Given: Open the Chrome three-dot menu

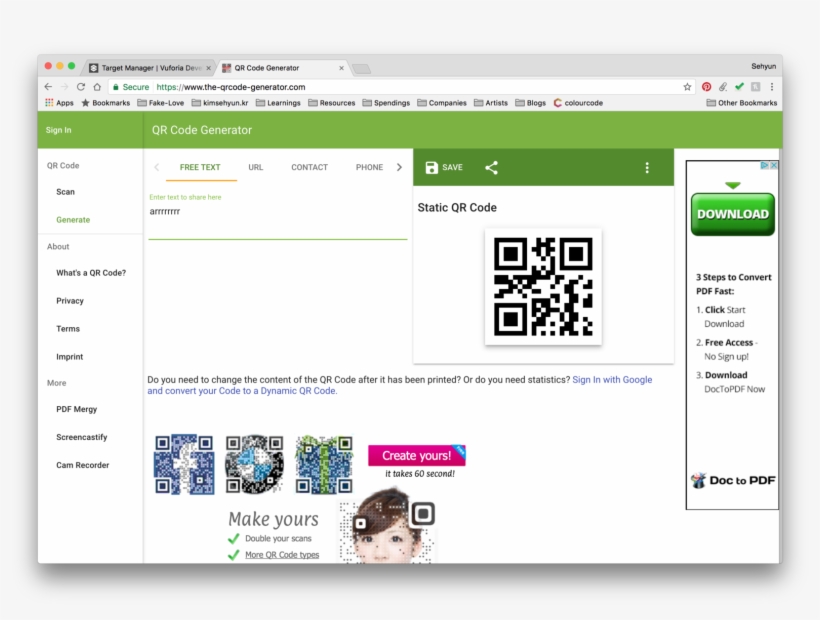Looking at the screenshot, I should 772,87.
